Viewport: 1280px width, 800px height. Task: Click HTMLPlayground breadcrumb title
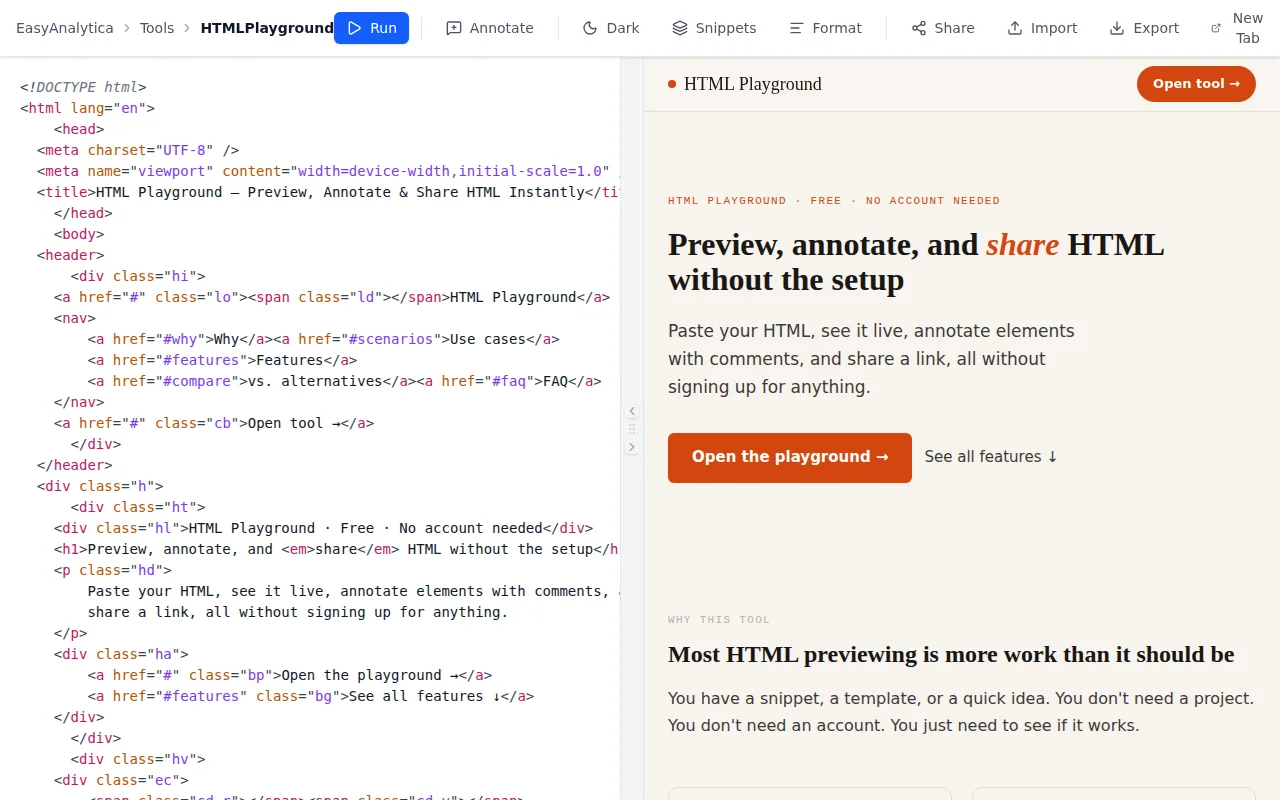click(x=267, y=28)
